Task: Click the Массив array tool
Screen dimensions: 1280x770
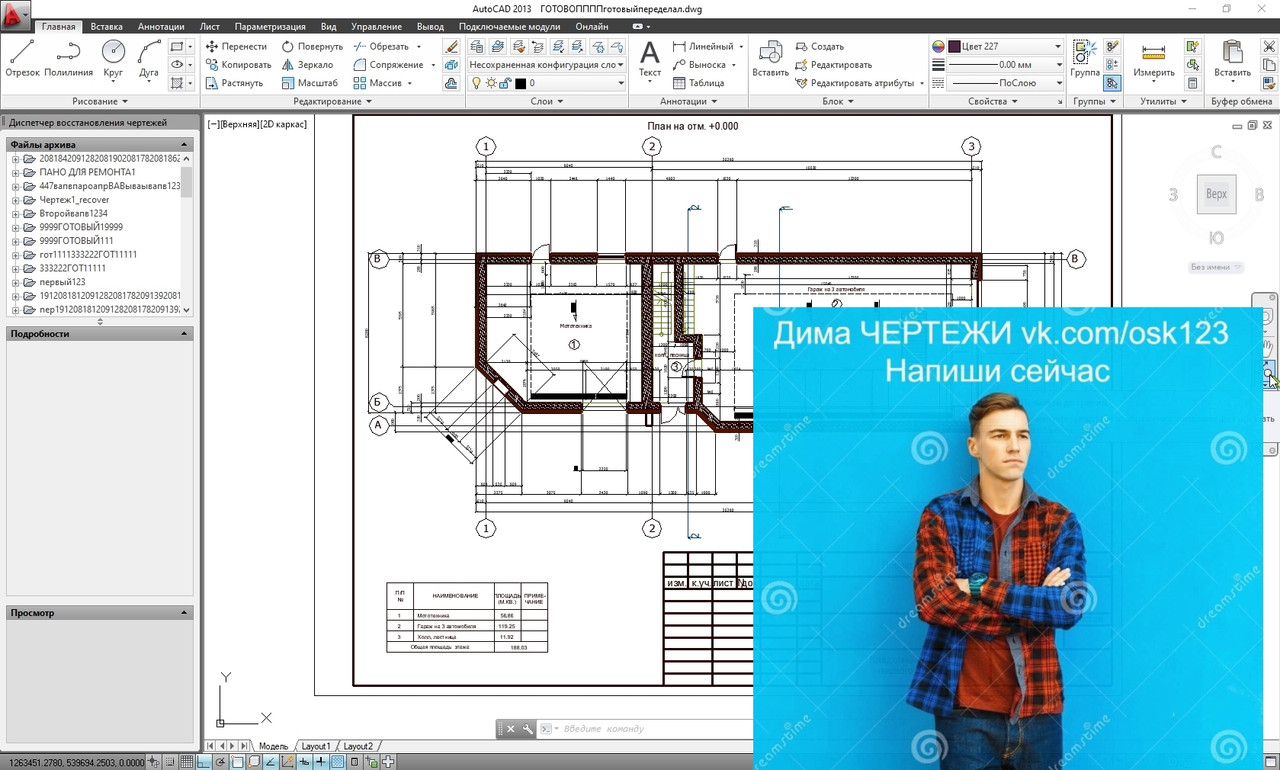Action: (x=378, y=83)
